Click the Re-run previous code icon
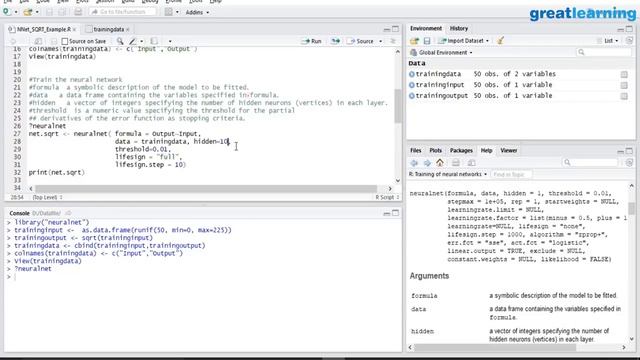 (x=335, y=41)
